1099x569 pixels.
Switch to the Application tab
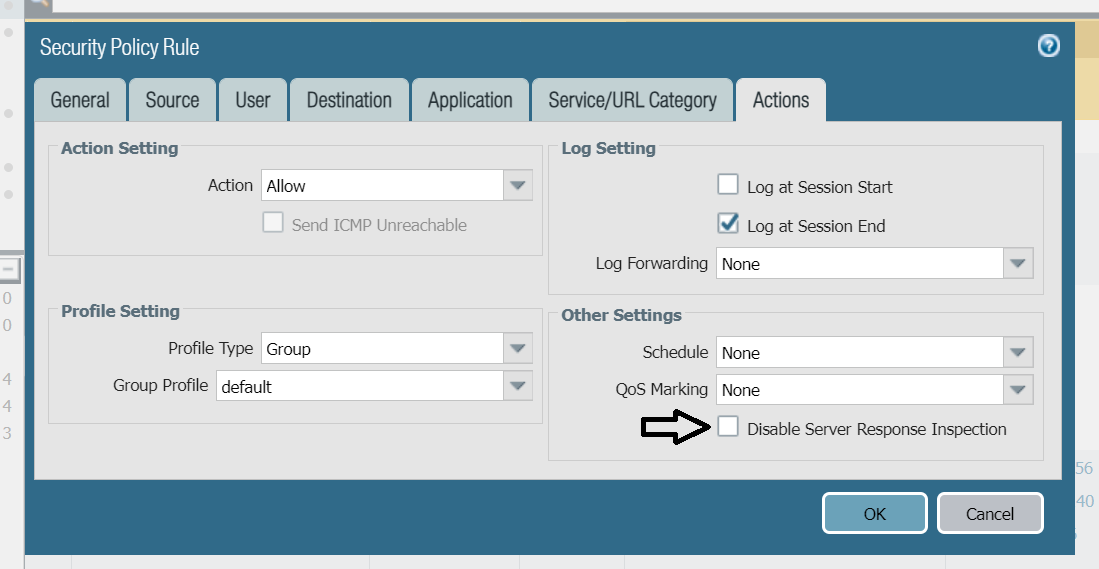click(x=470, y=100)
